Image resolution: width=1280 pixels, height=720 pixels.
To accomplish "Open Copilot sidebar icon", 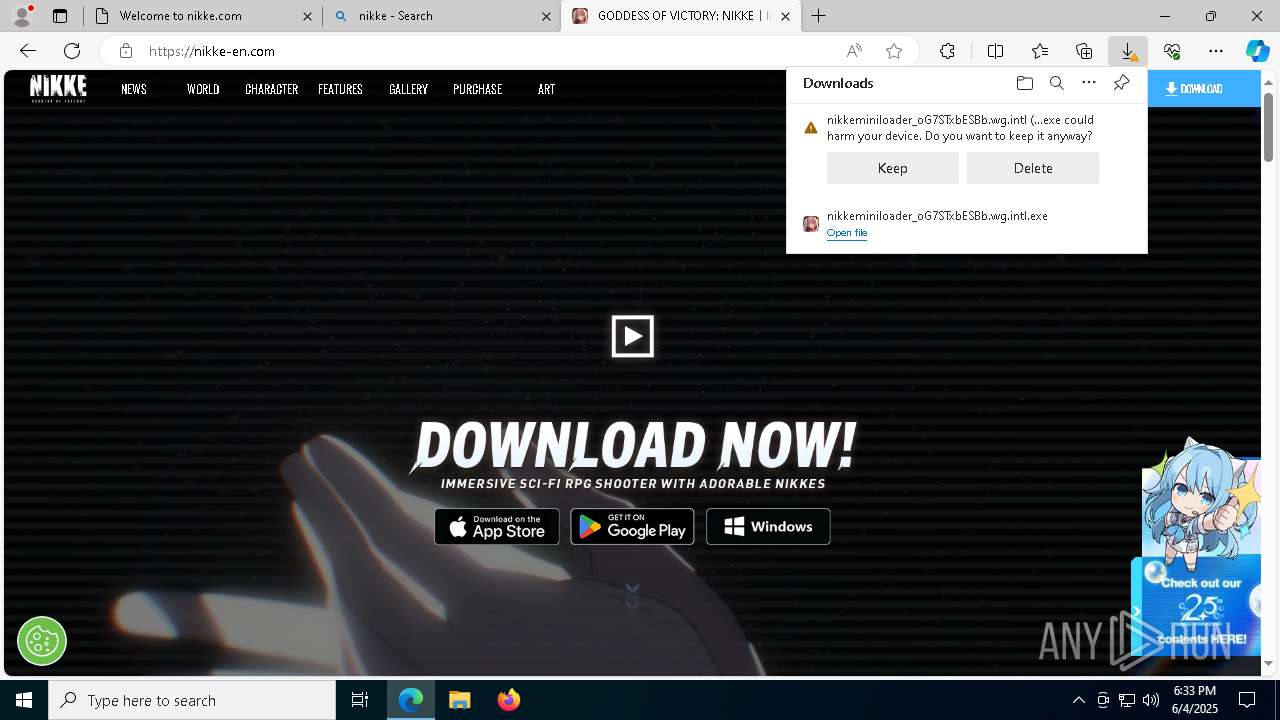I will click(1258, 51).
